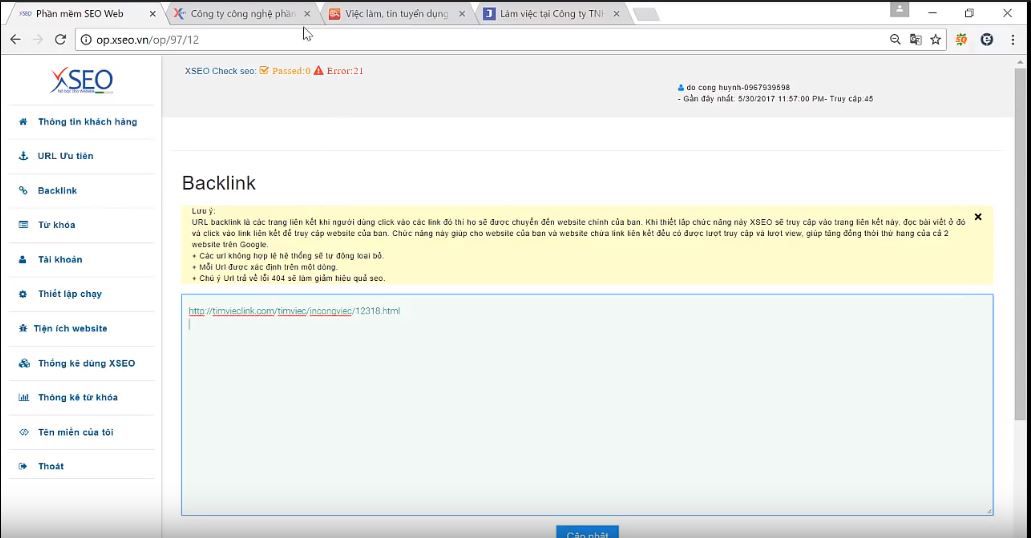This screenshot has width=1031, height=538.
Task: Click the timvieclink.com URL in the textarea
Action: click(294, 310)
